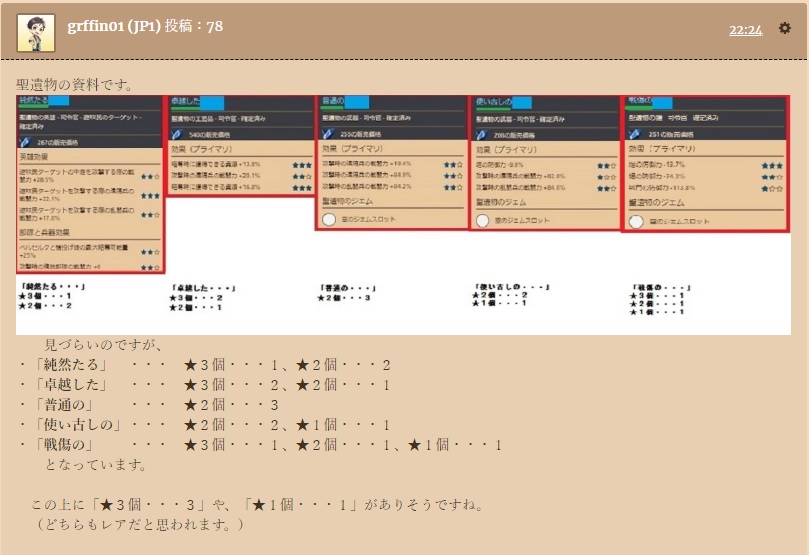
Task: Click the 「戦傷の」 star summary line
Action: point(261,445)
